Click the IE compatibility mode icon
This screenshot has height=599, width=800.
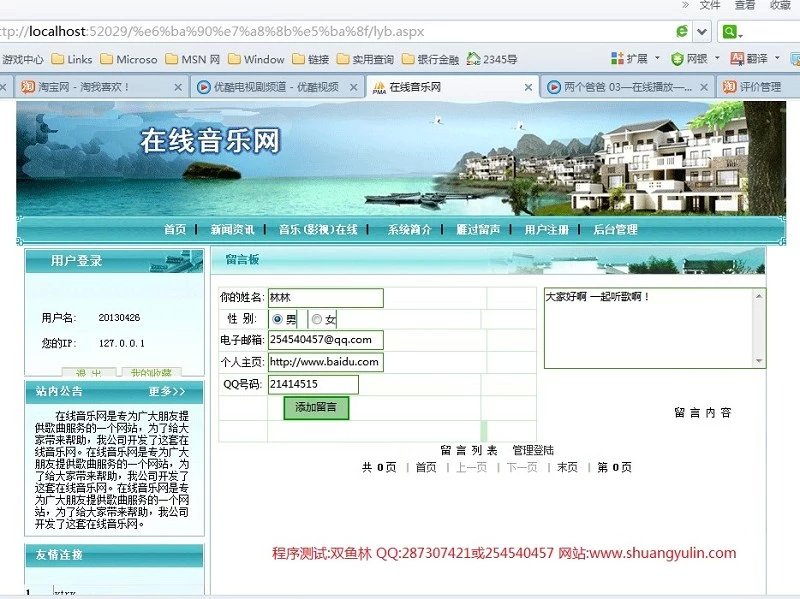pyautogui.click(x=682, y=32)
